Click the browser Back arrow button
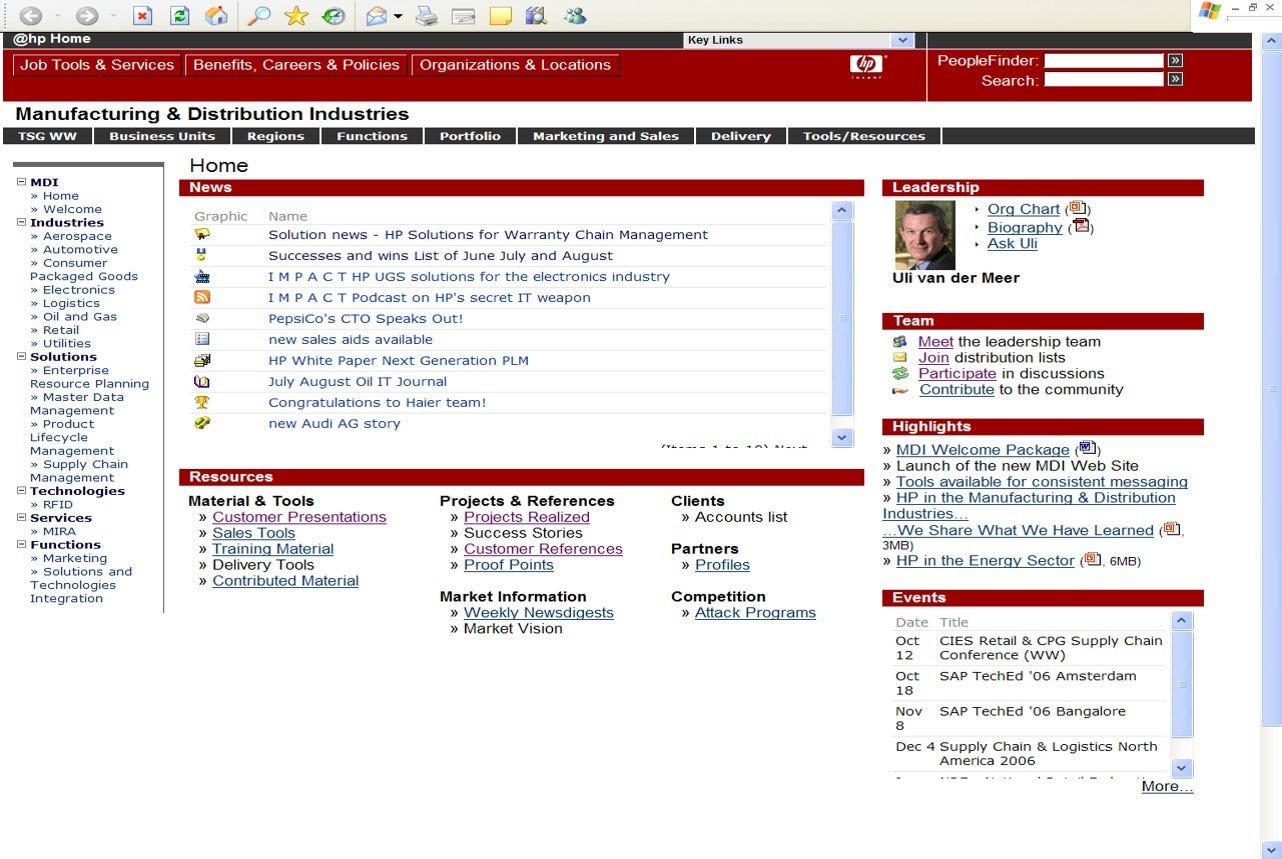 30,15
